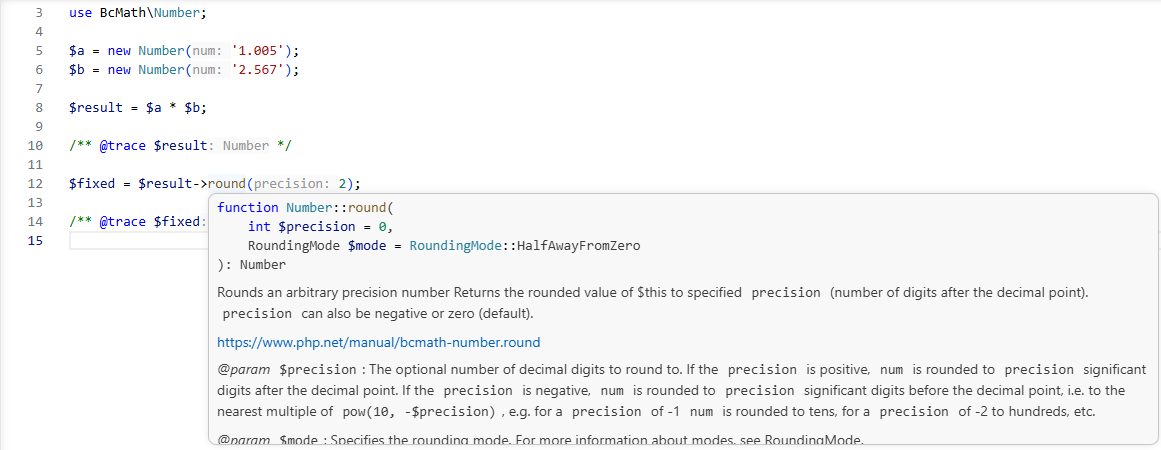The height and width of the screenshot is (450, 1161).
Task: Open the php.net bcmath-number.round manual link
Action: (378, 343)
